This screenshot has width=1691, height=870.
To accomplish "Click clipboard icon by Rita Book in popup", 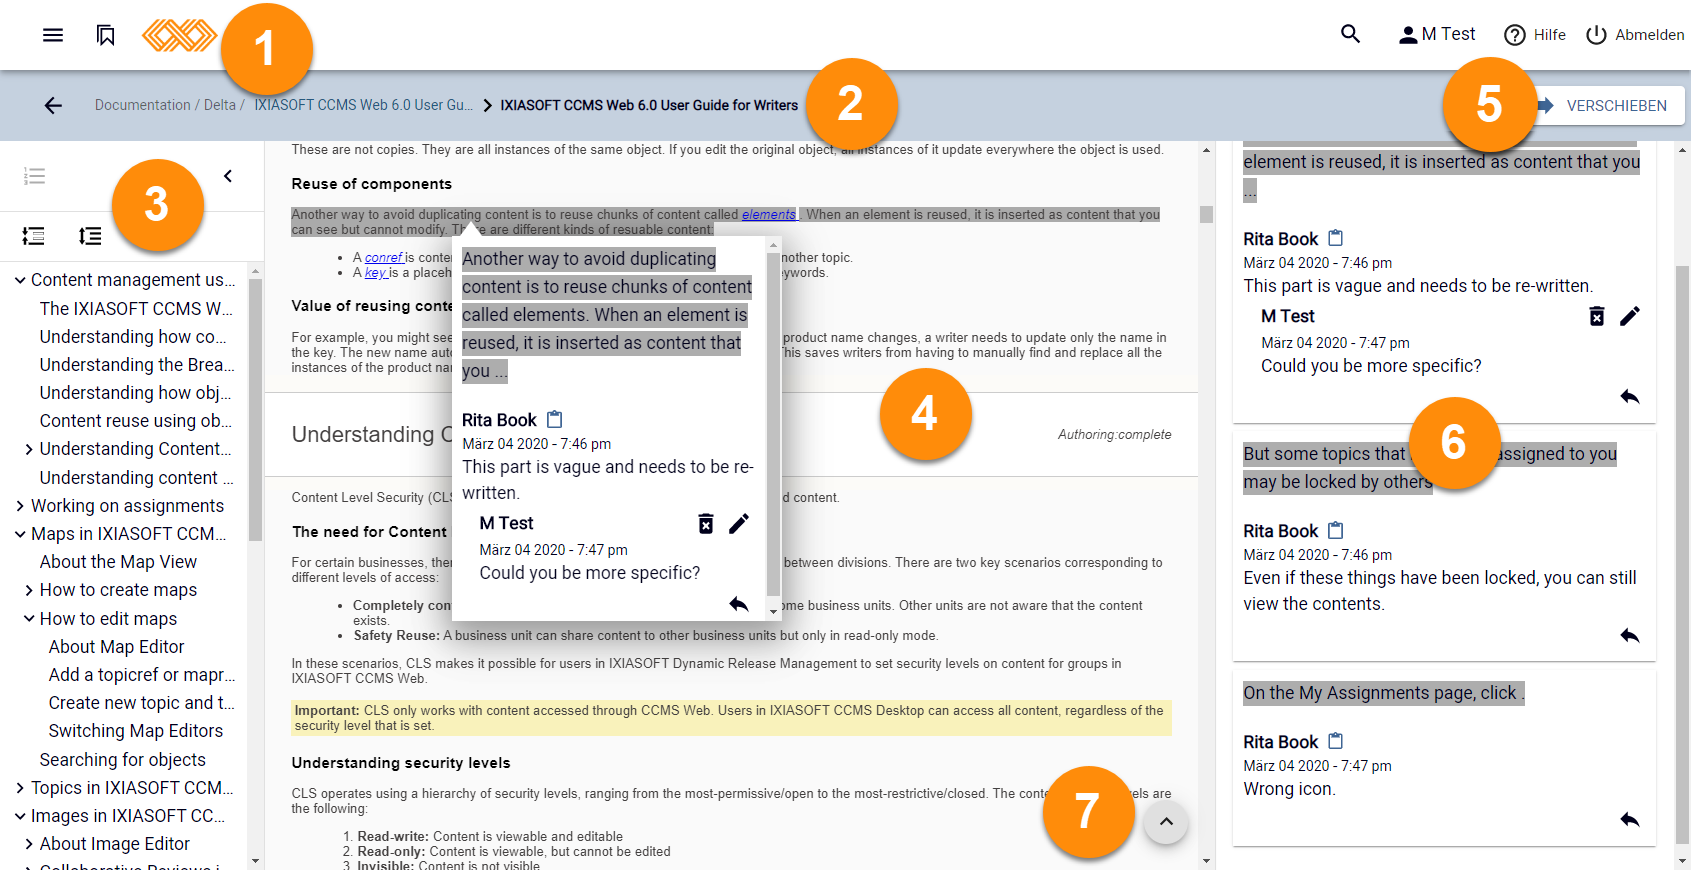I will 555,419.
